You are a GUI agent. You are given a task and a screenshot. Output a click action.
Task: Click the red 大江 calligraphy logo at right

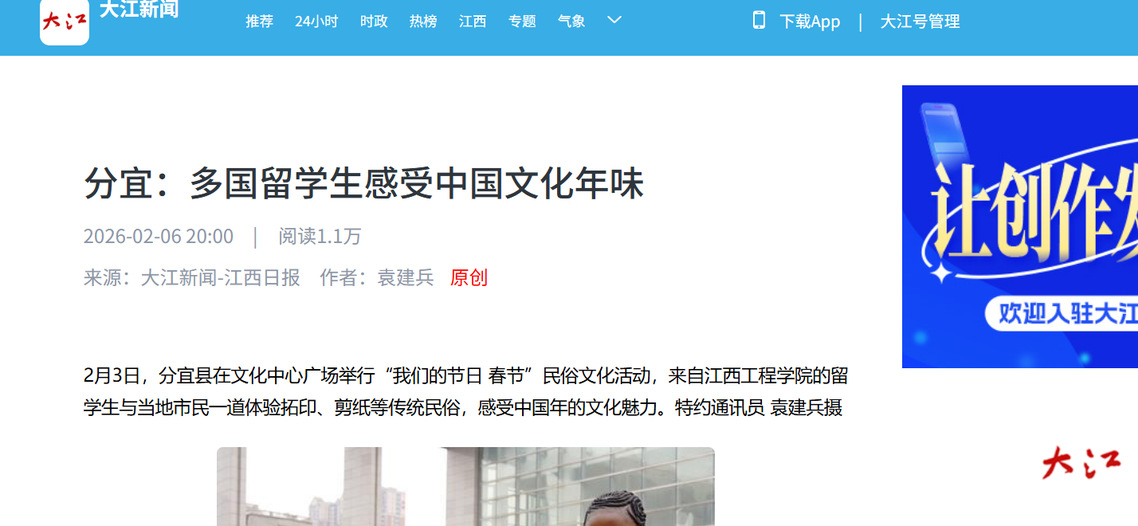pyautogui.click(x=1081, y=462)
